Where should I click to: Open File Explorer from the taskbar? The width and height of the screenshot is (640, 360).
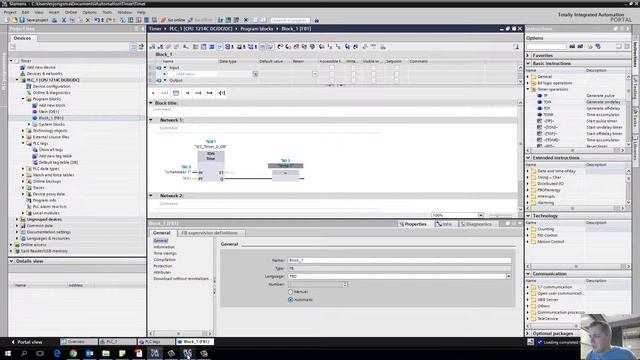point(106,353)
